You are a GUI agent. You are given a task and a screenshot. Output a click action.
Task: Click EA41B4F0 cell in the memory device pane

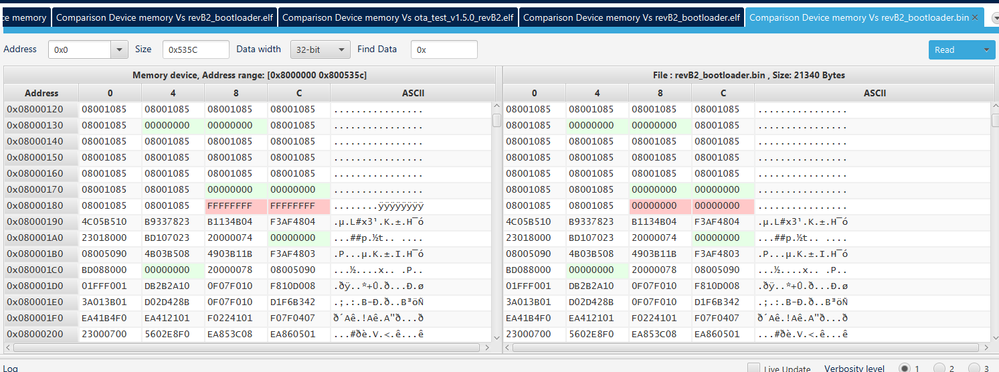point(110,318)
